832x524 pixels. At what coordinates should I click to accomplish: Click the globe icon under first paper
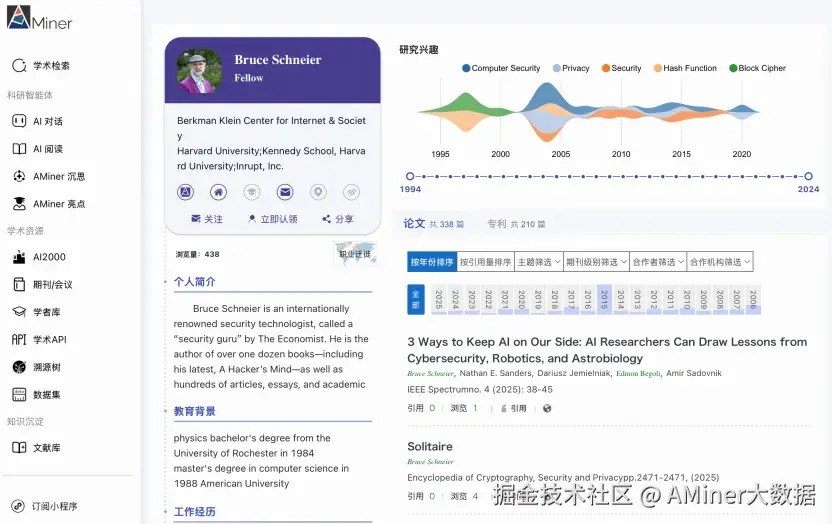click(x=547, y=408)
